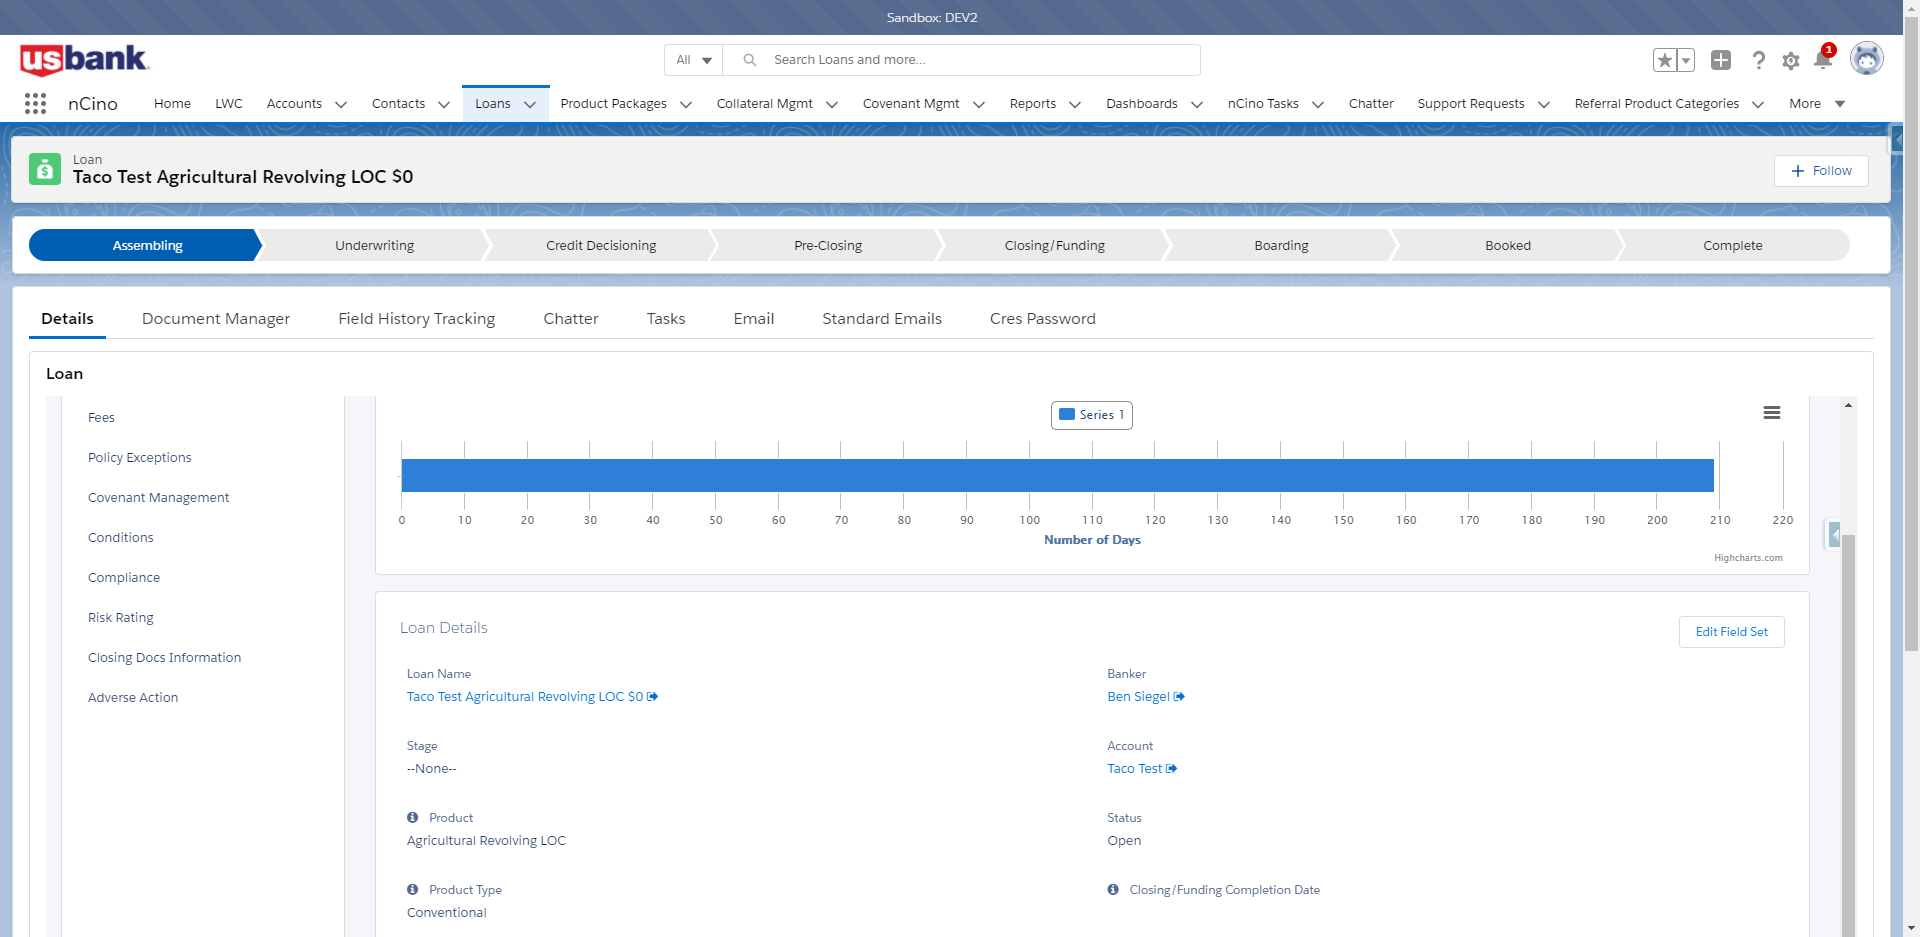Open Risk Rating sidebar item
This screenshot has height=937, width=1920.
point(121,618)
